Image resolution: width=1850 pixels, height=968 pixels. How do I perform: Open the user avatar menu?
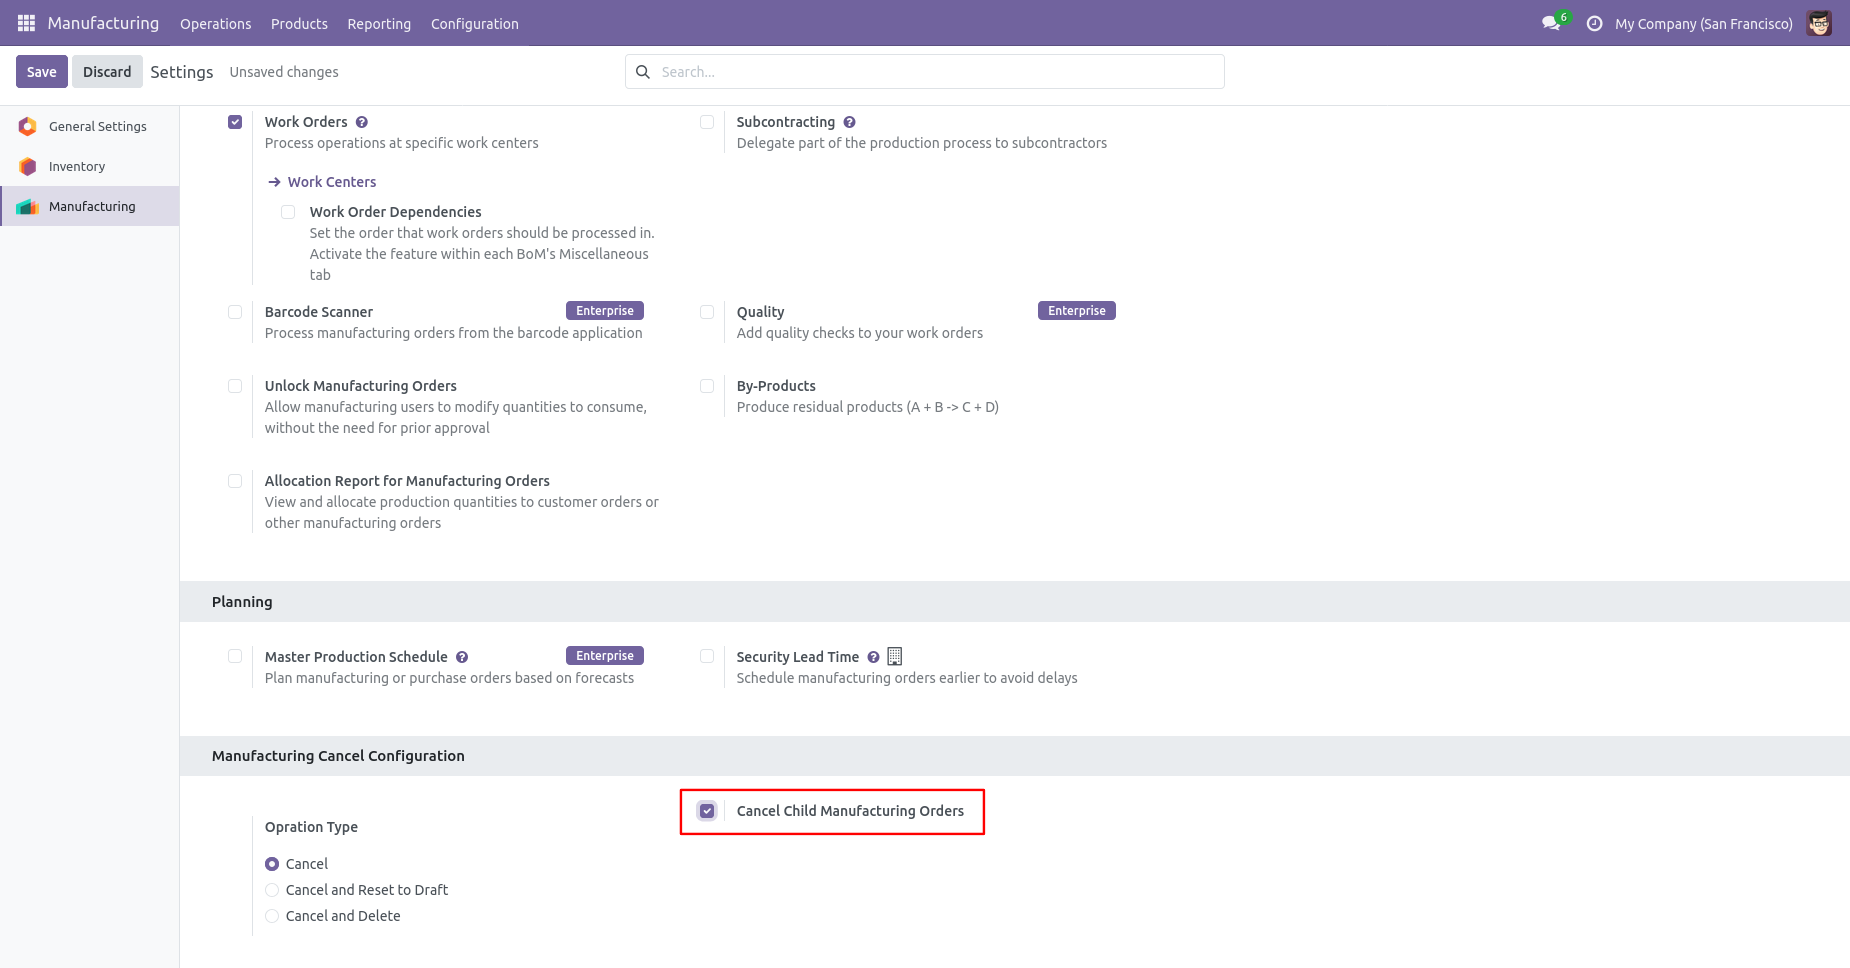[1819, 23]
